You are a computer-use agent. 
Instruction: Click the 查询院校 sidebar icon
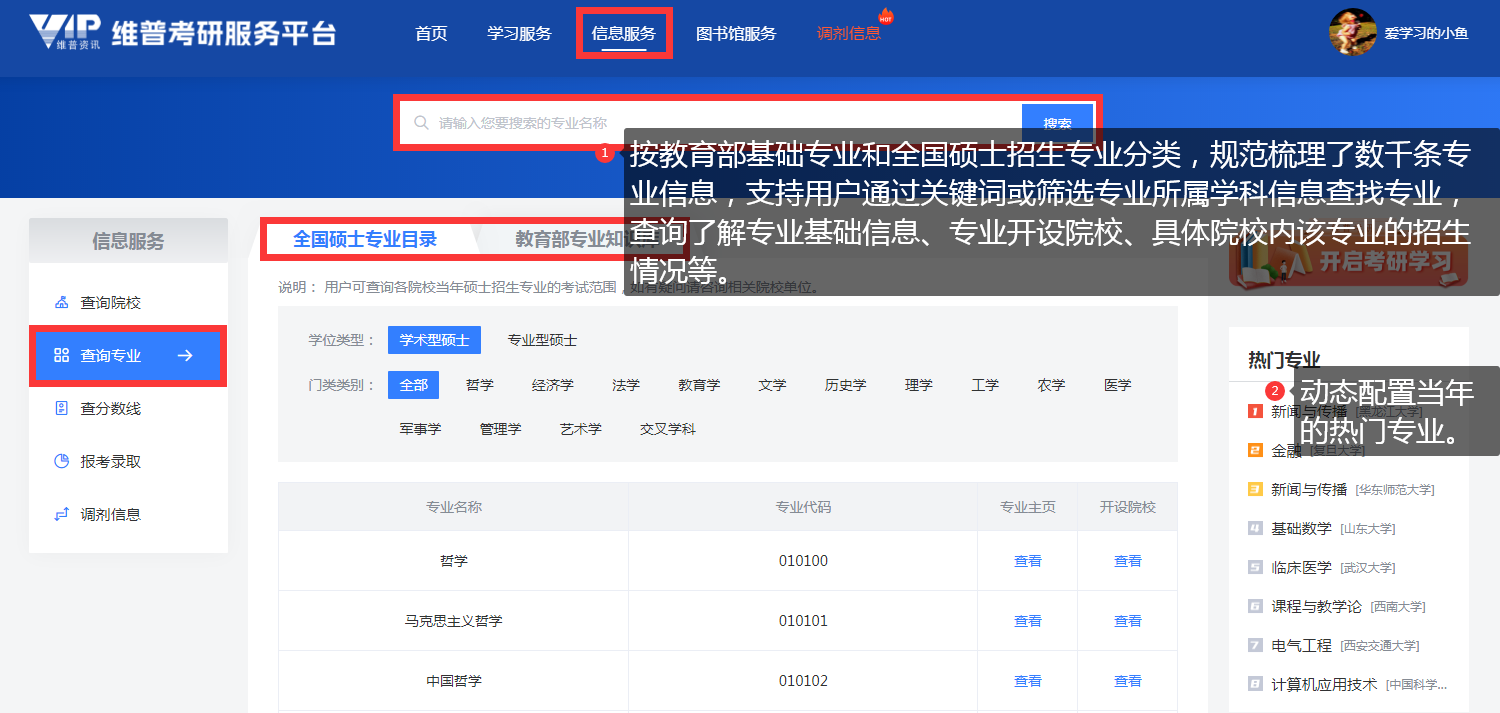tap(61, 302)
